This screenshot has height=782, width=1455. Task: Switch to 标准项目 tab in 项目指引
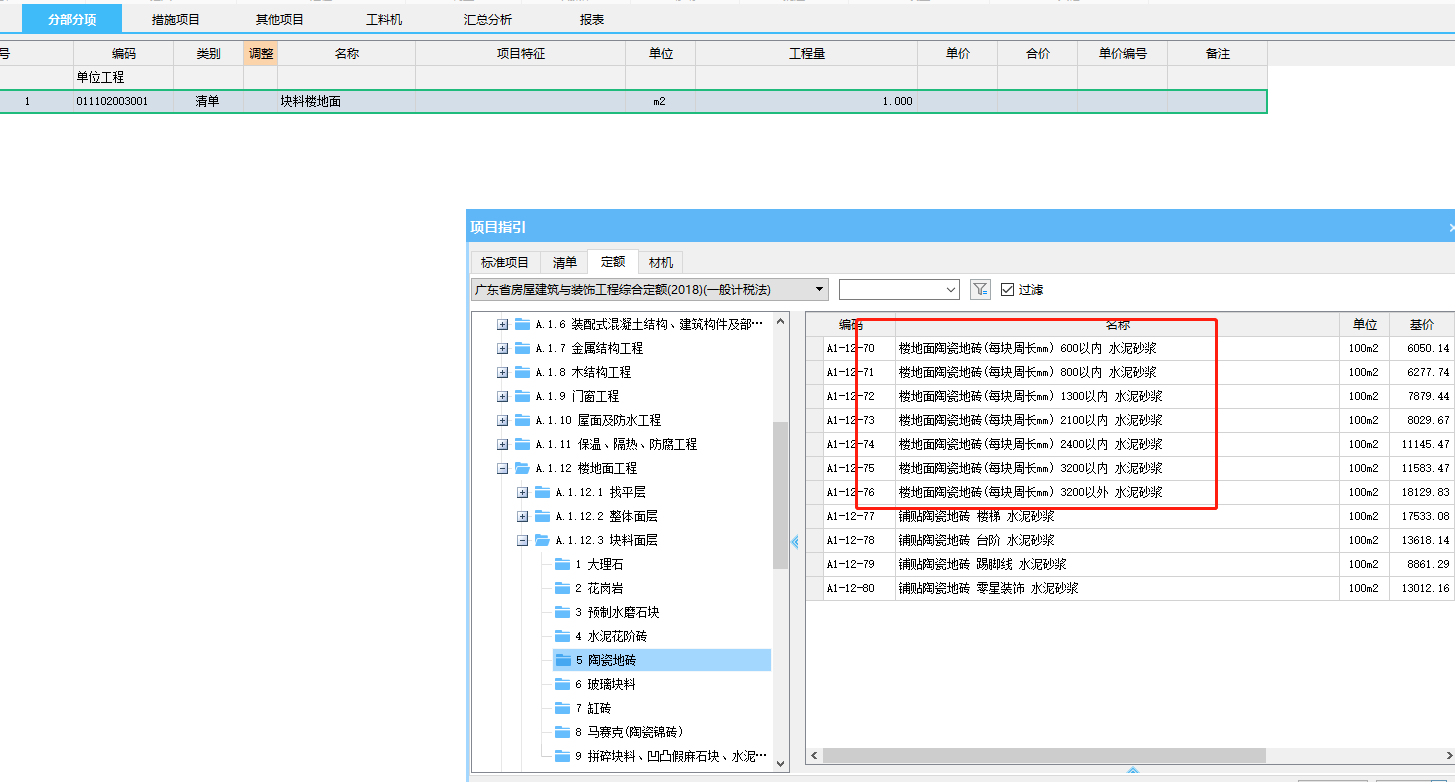point(505,262)
